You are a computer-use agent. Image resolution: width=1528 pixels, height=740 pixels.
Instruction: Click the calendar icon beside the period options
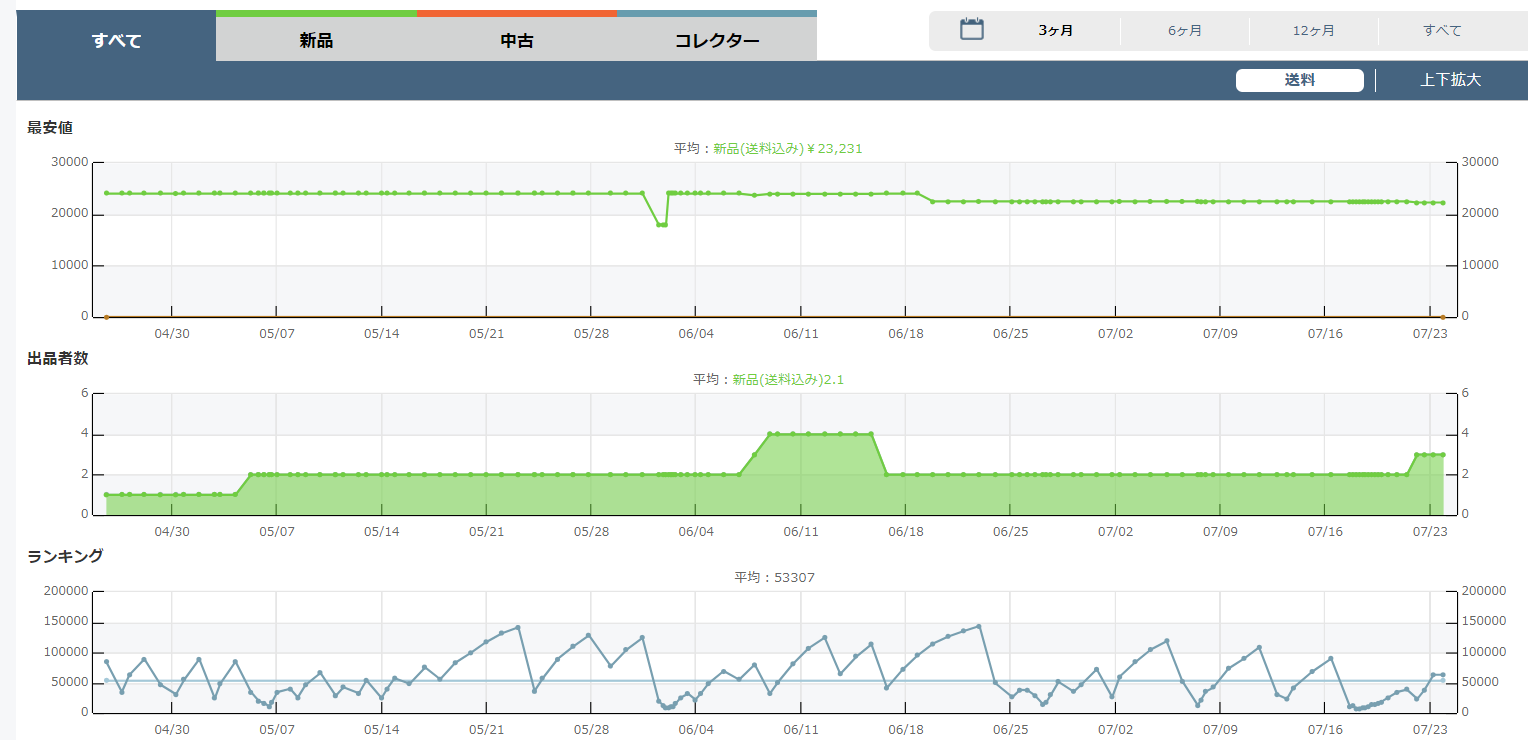click(x=972, y=30)
